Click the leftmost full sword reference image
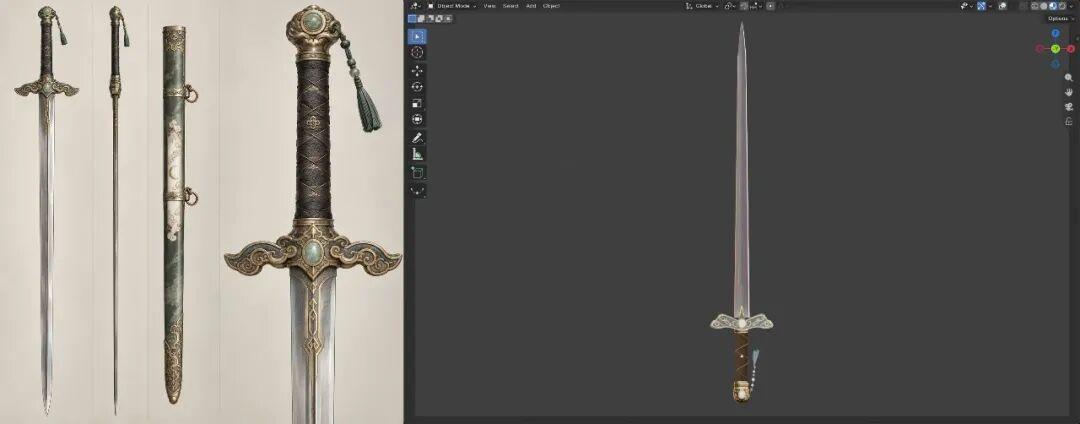 click(46, 210)
